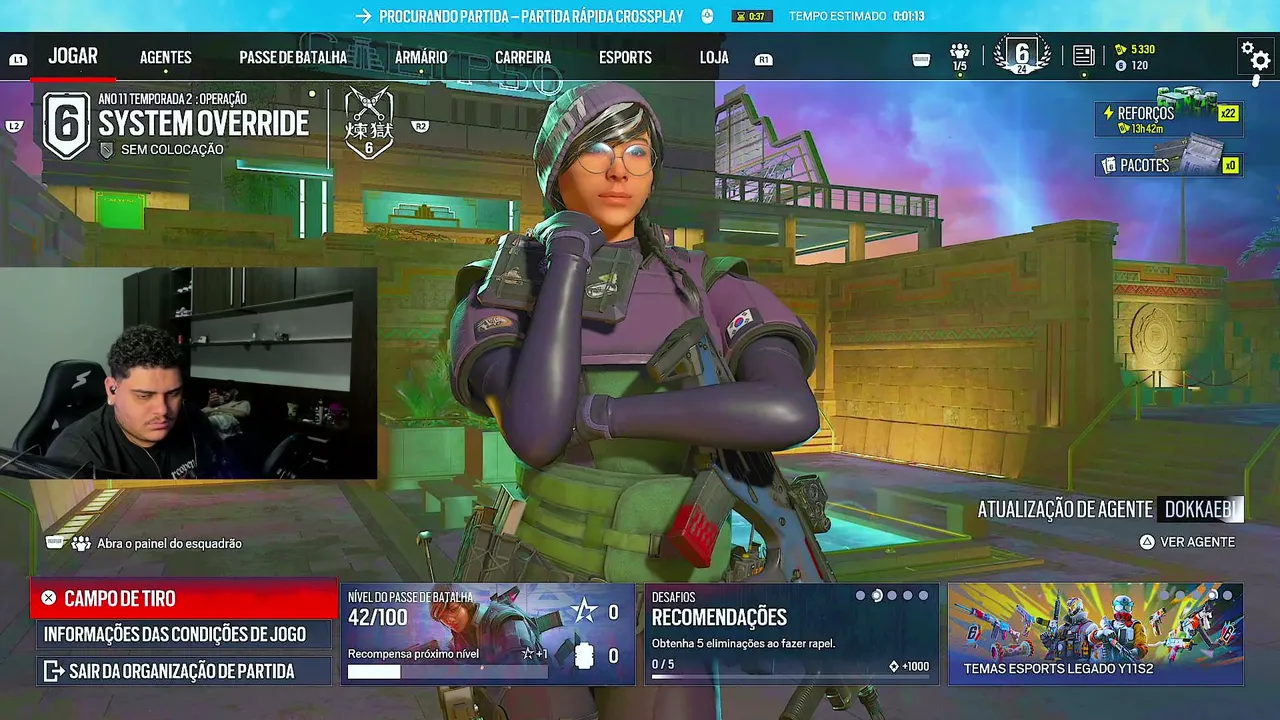This screenshot has width=1280, height=720.
Task: Open the news feed icon
Action: click(x=1083, y=56)
